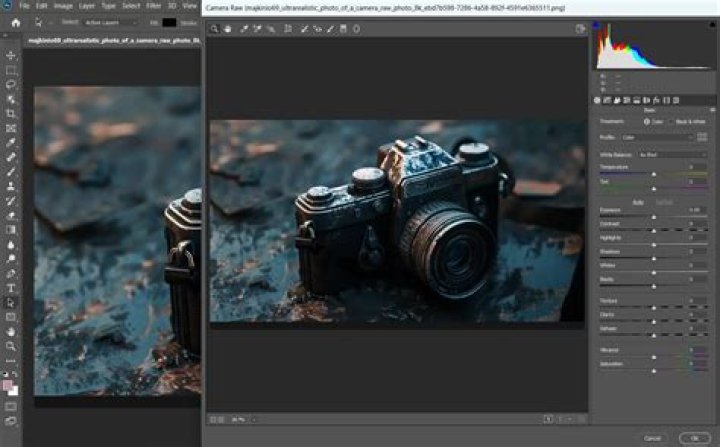720x447 pixels.
Task: Open the zoom level dropdown below preview
Action: (241, 419)
